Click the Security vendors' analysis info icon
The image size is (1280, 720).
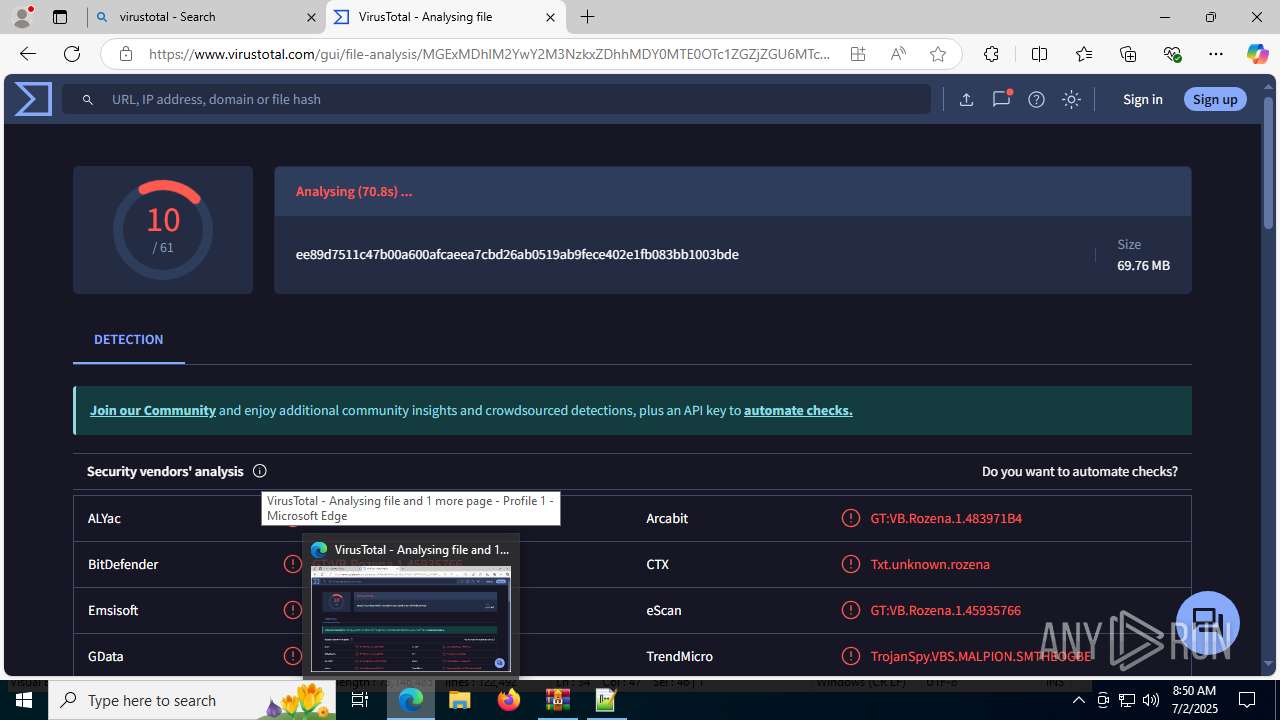260,471
